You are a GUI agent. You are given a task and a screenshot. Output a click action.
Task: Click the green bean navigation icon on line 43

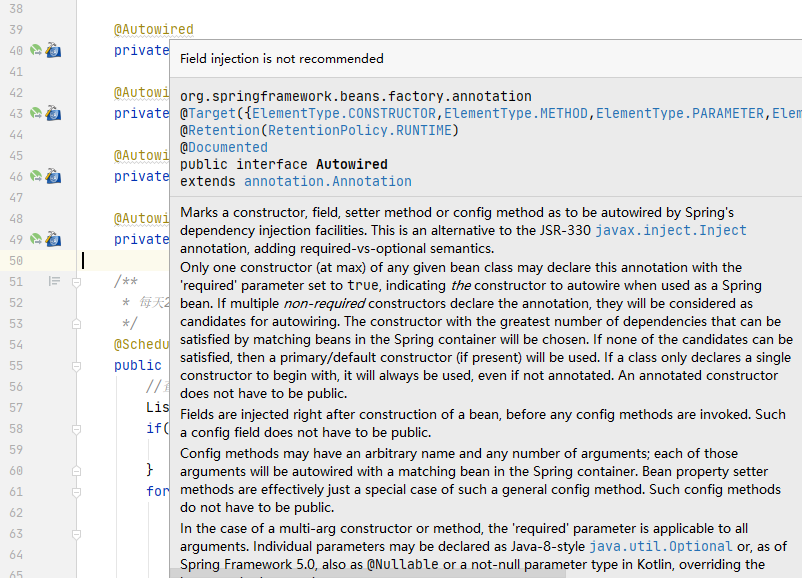click(36, 114)
